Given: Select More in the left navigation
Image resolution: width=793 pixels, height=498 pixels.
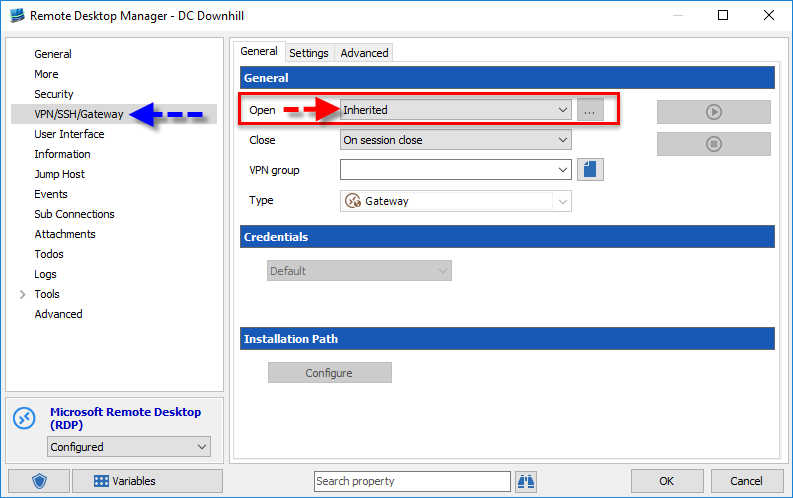Looking at the screenshot, I should coord(46,74).
